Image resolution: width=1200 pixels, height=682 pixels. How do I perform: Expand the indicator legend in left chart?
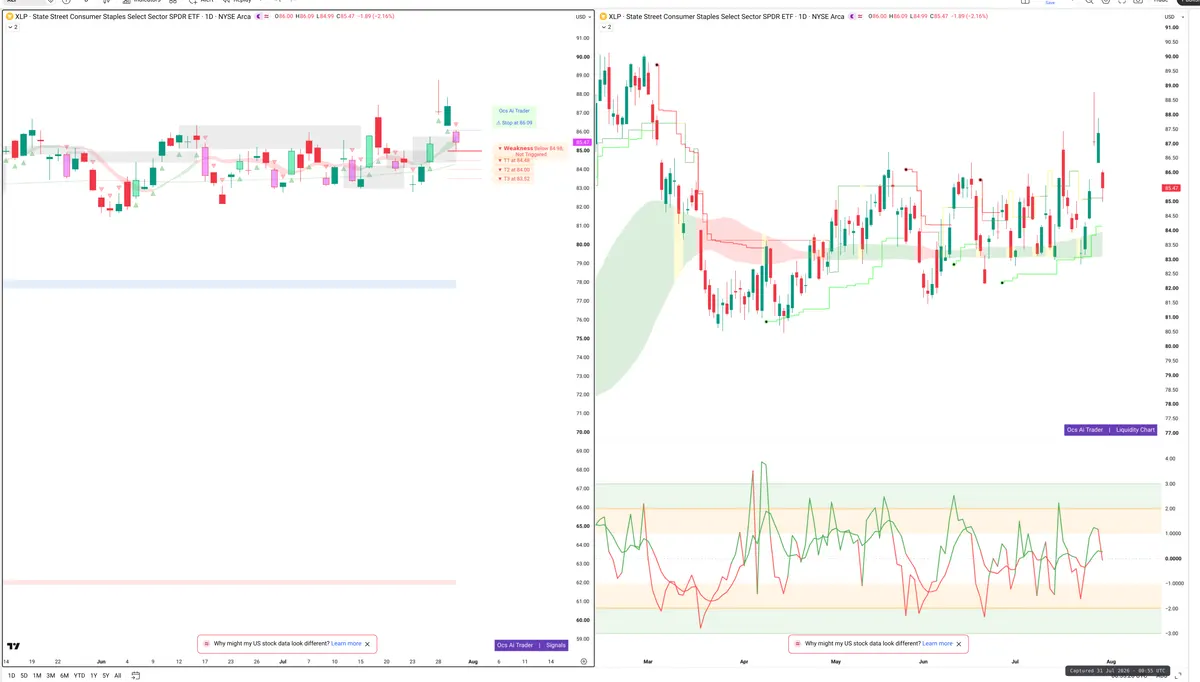[x=12, y=27]
